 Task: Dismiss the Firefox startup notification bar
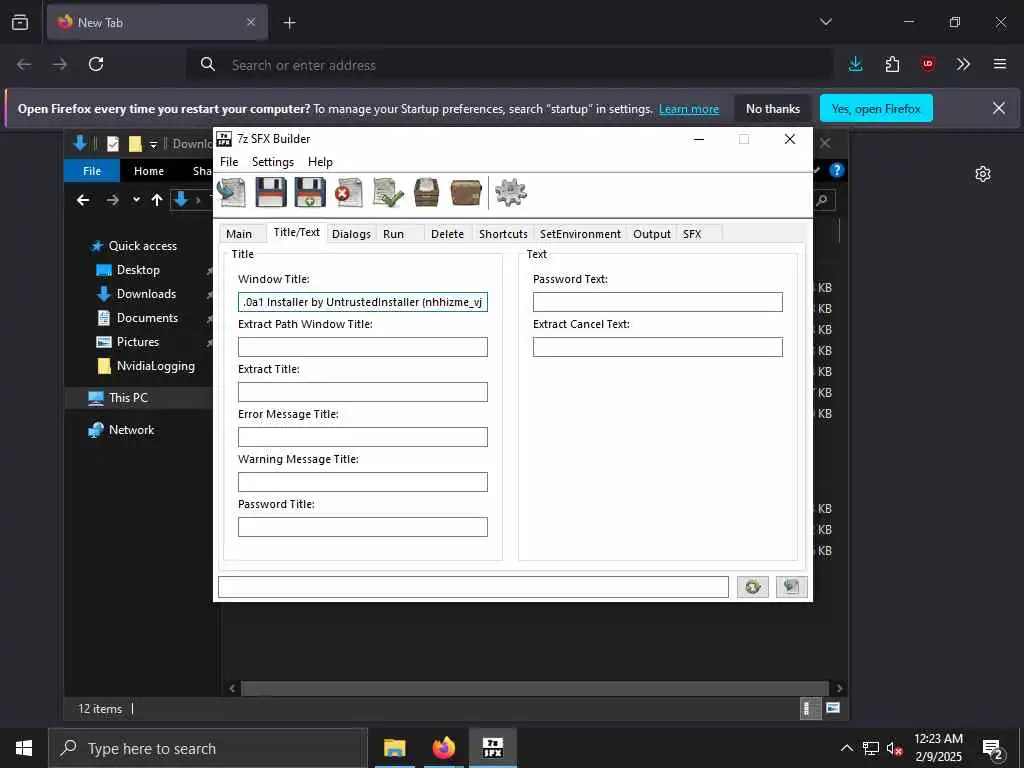(x=999, y=108)
